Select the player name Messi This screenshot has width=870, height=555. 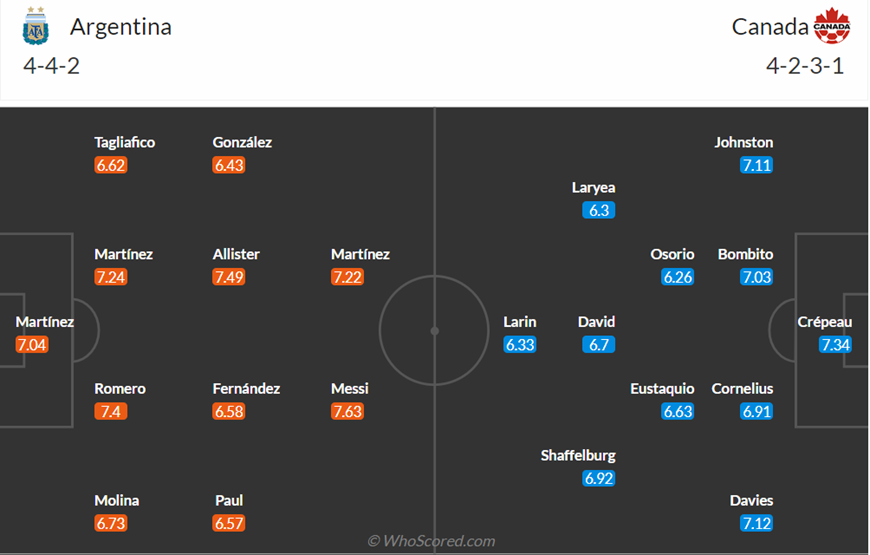pos(350,388)
